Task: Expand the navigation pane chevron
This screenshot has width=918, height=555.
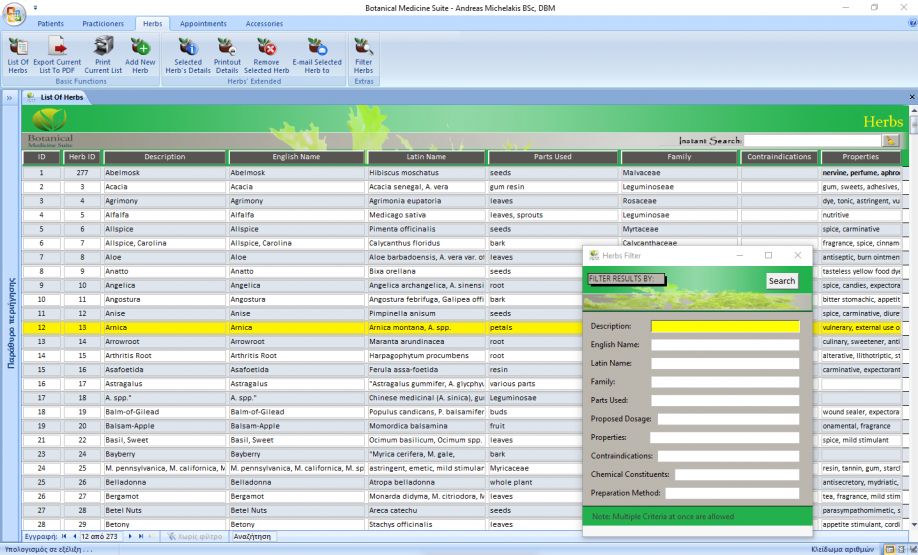Action: tap(9, 98)
